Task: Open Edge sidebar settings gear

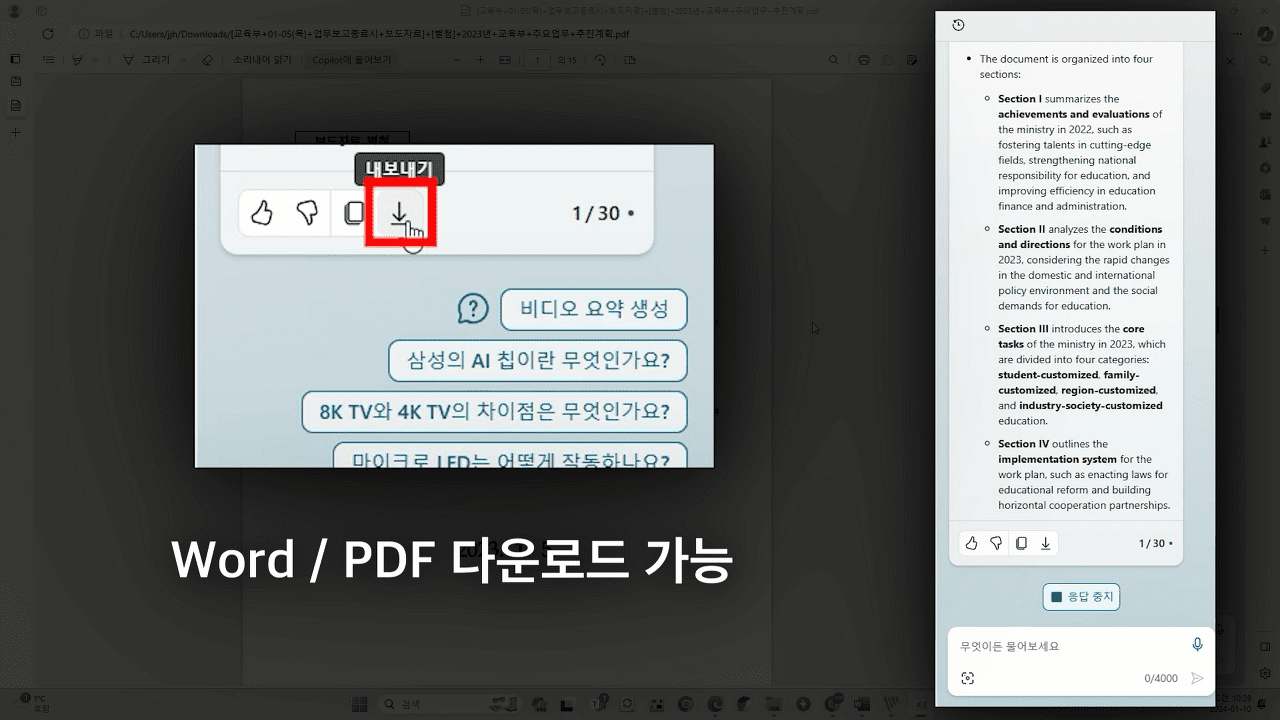Action: point(1266,674)
